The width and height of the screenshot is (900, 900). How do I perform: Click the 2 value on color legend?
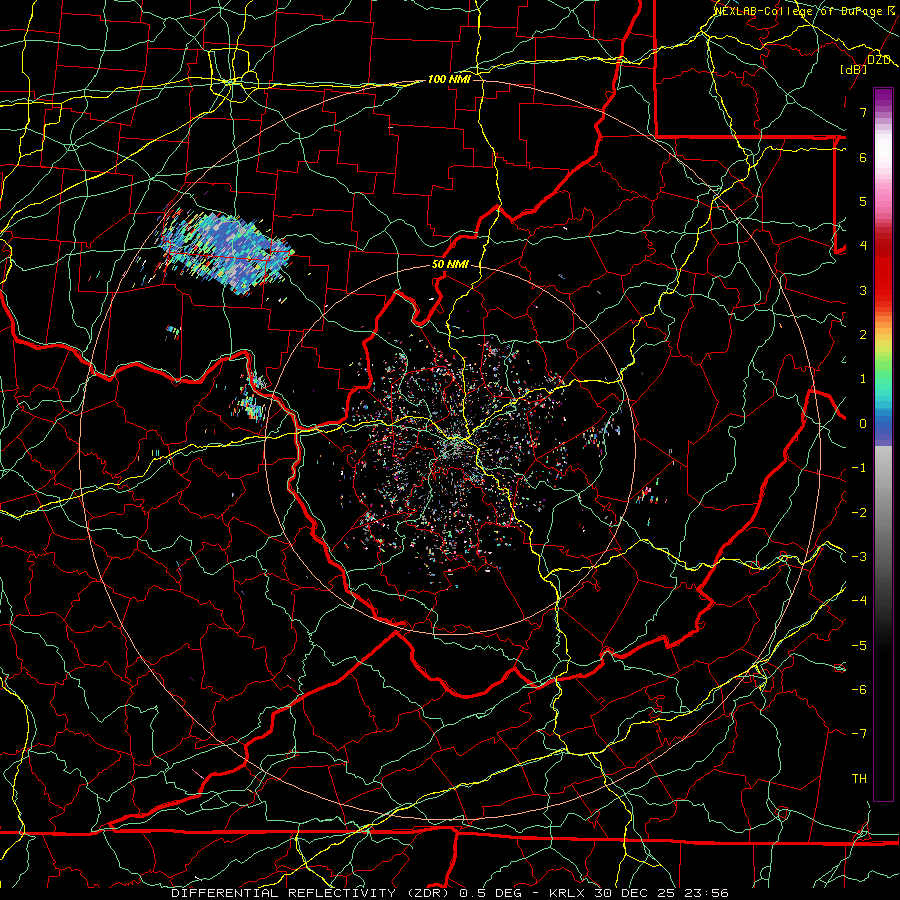tap(863, 335)
